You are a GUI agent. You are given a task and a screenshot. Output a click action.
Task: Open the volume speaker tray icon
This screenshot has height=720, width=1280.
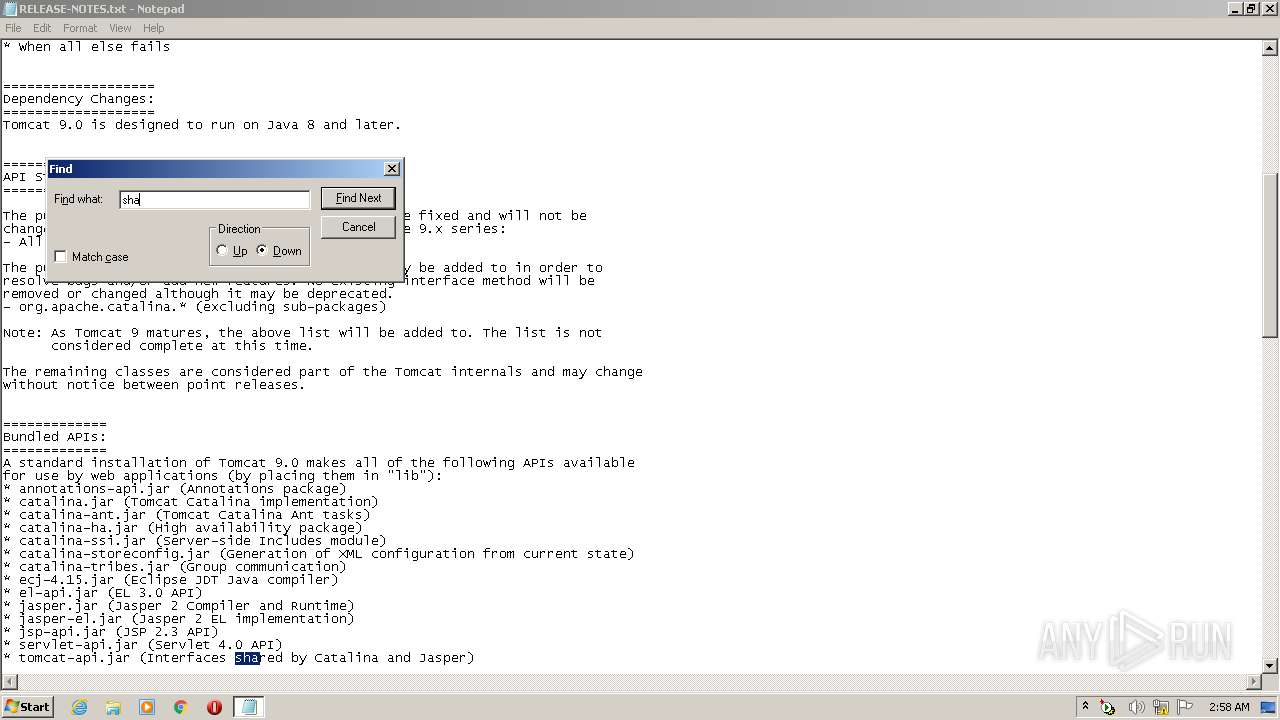(x=1136, y=707)
